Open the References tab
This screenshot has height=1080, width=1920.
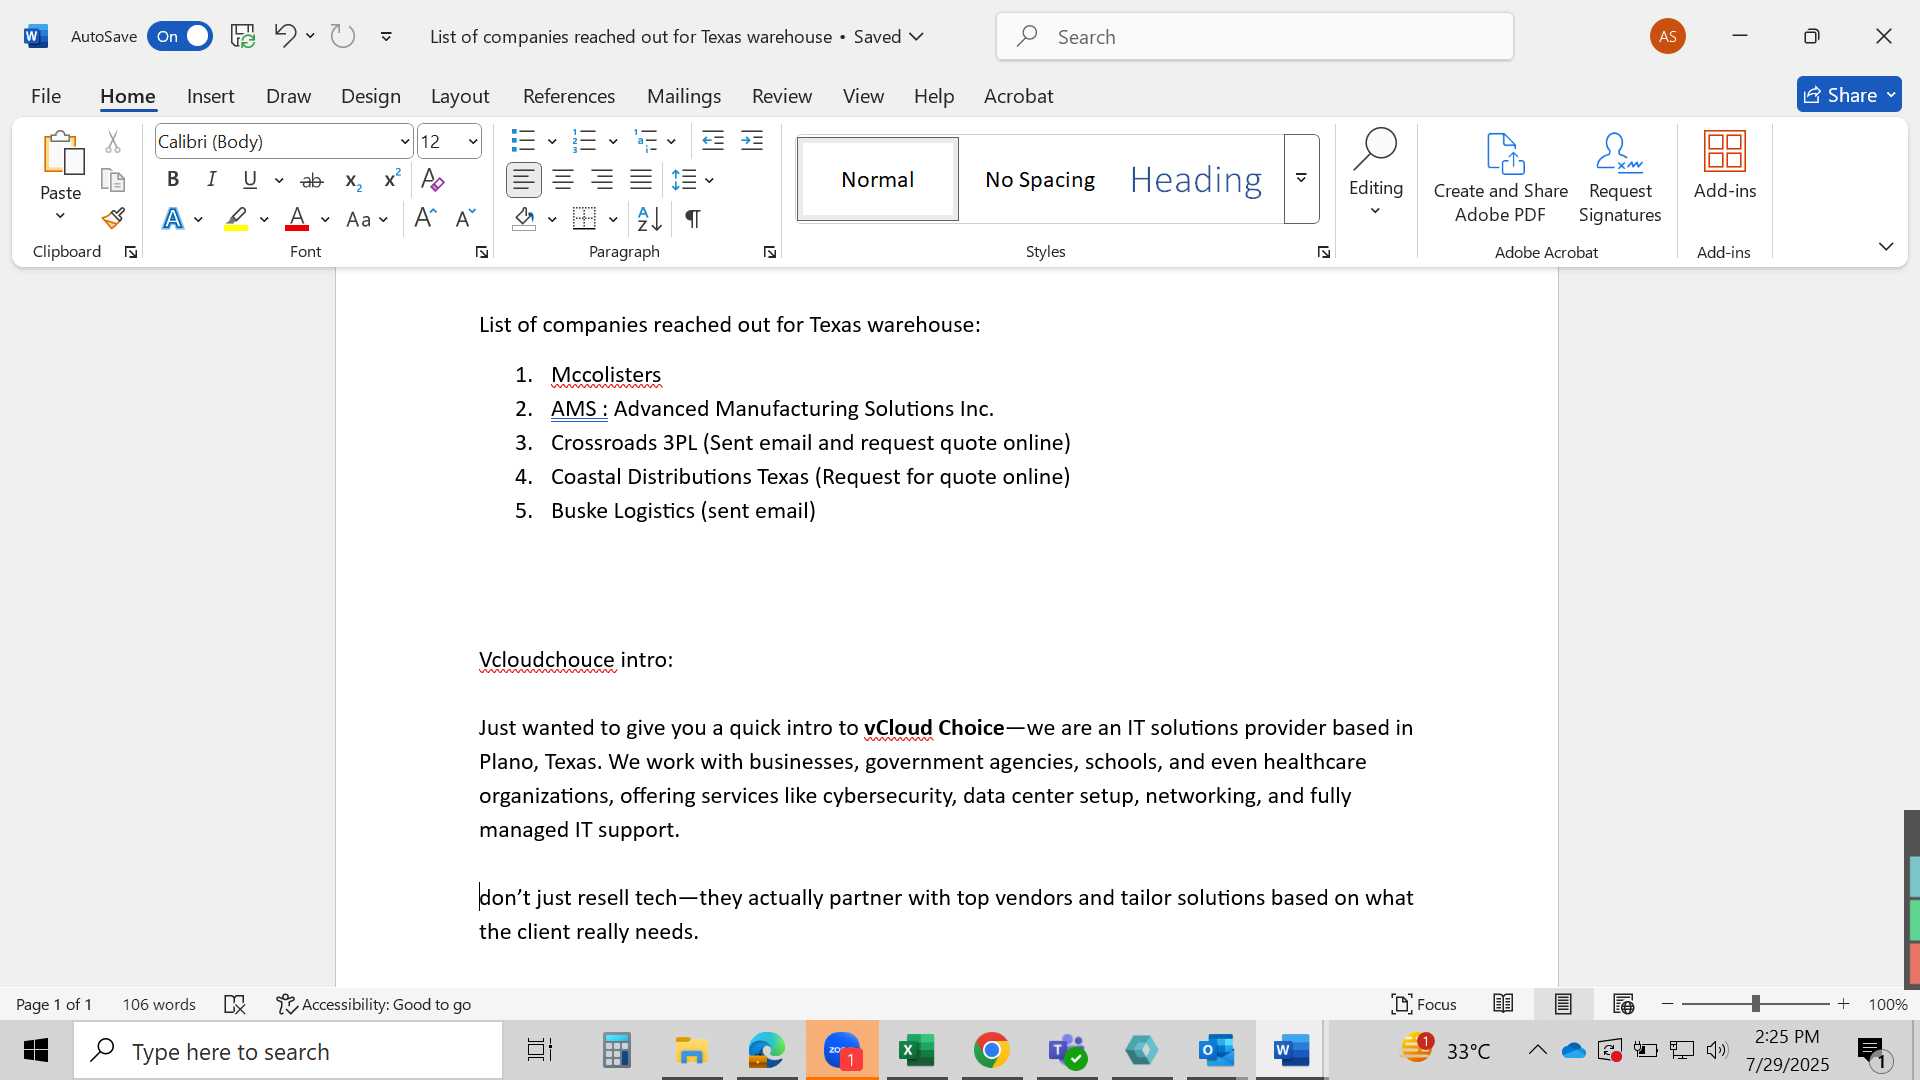click(569, 96)
